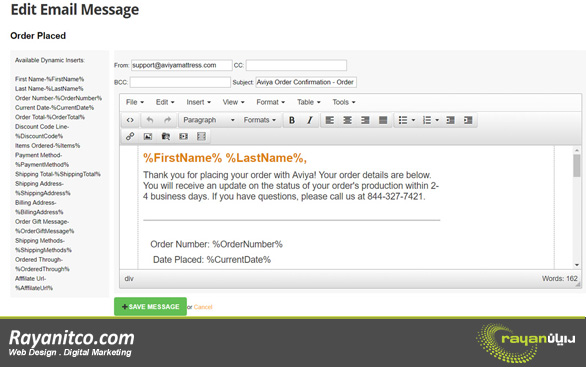Click 'First Name-%FirstName%' dynamic insert
This screenshot has width=586, height=367.
pos(49,79)
